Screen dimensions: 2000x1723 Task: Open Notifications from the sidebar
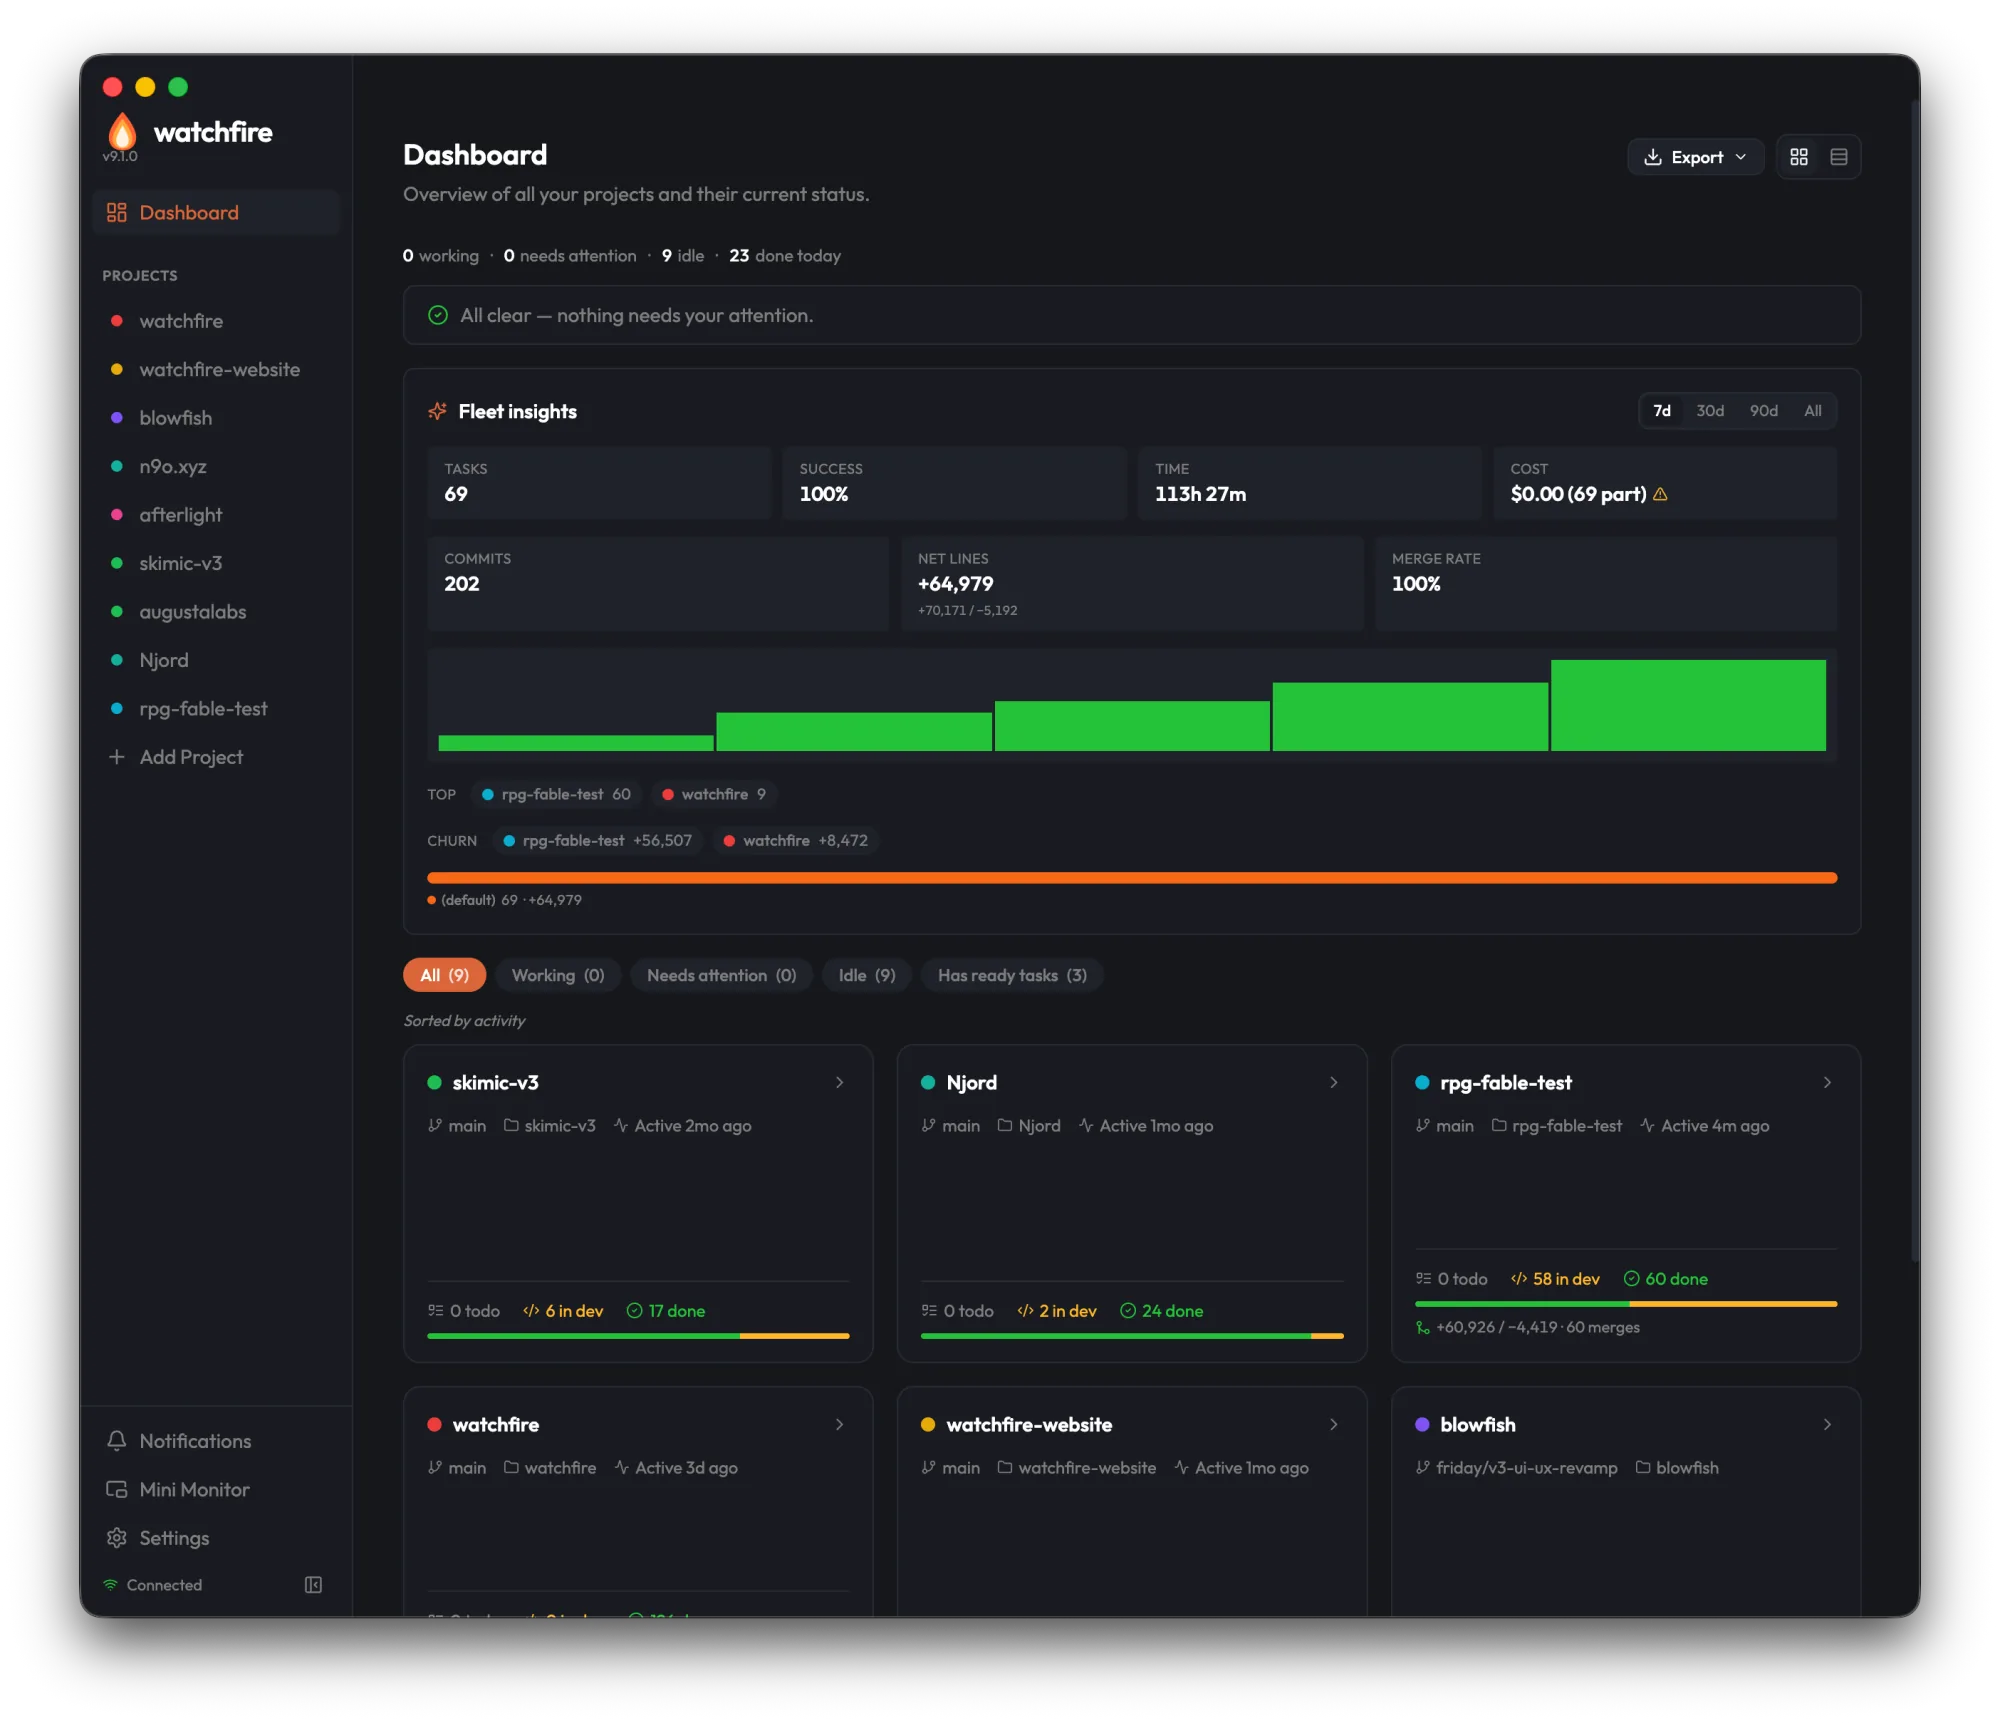(x=216, y=1441)
